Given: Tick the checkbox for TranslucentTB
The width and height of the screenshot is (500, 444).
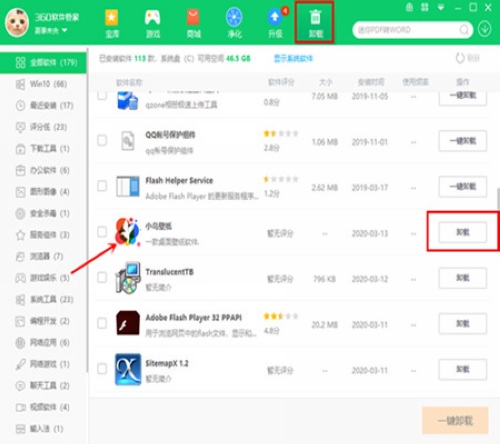Looking at the screenshot, I should tap(102, 277).
